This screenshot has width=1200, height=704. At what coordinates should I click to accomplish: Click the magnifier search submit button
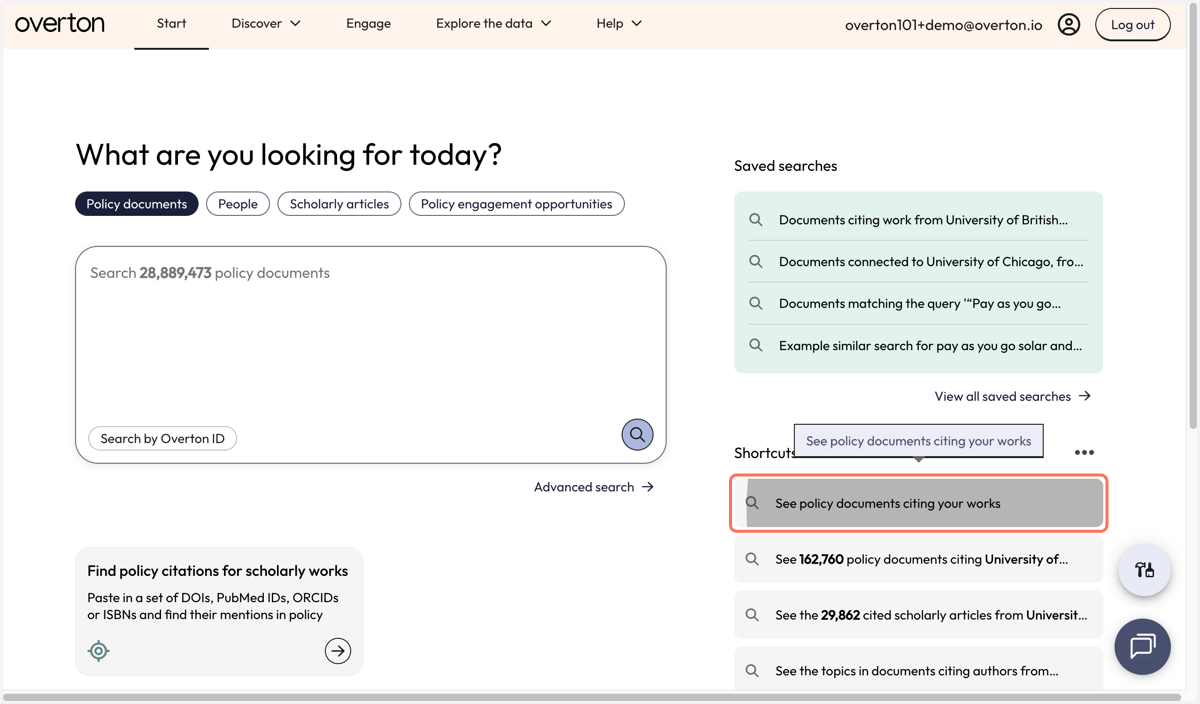click(637, 434)
